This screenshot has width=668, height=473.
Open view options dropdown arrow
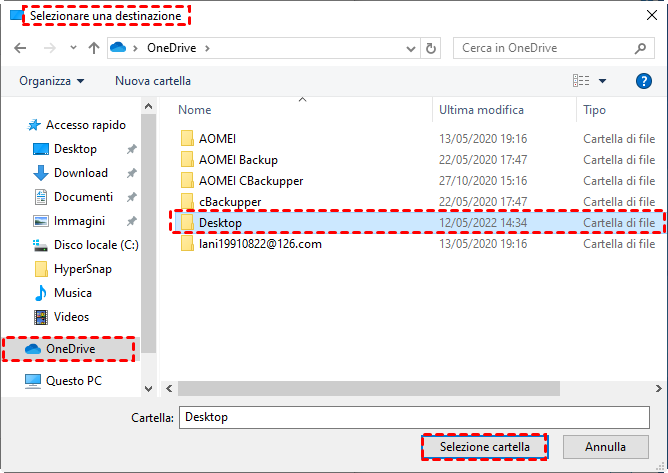click(602, 81)
